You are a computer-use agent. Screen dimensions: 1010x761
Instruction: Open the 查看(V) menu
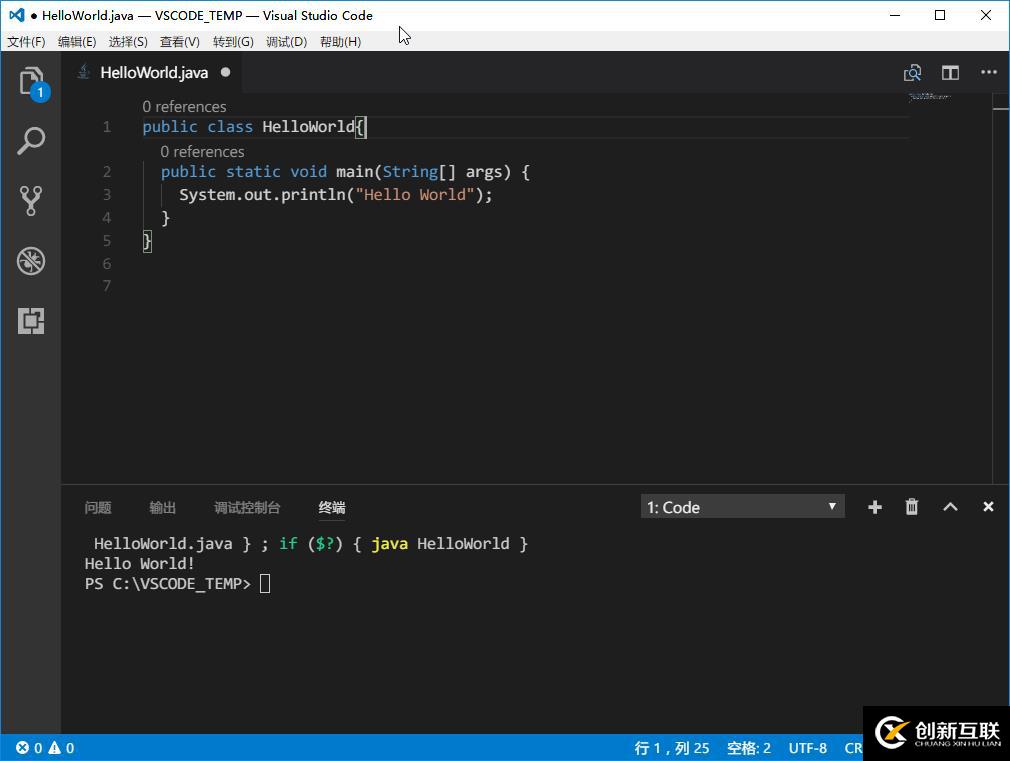coord(180,42)
